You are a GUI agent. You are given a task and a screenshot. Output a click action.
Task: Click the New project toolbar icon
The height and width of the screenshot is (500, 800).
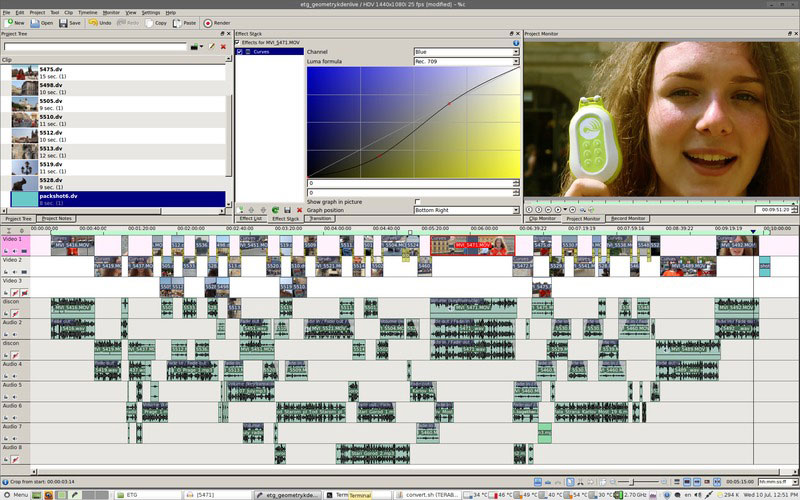(14, 22)
